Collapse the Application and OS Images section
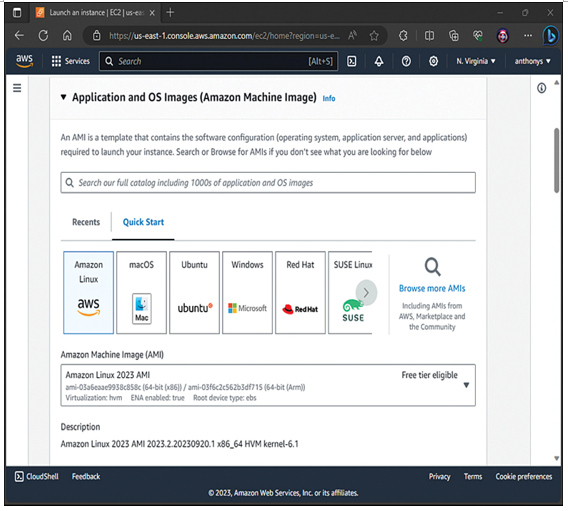This screenshot has height=511, width=568. pos(63,97)
